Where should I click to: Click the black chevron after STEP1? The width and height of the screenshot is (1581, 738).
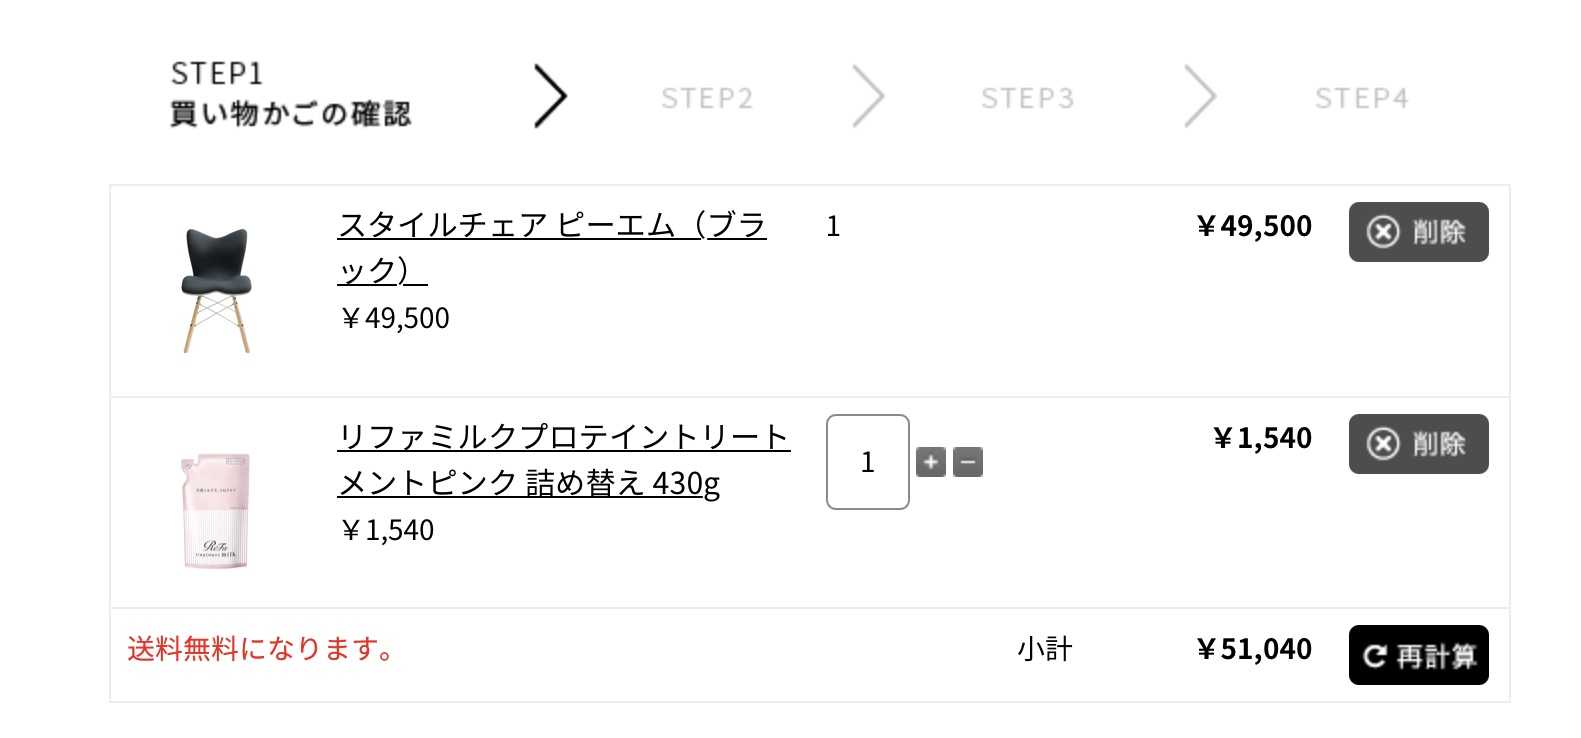click(x=550, y=96)
